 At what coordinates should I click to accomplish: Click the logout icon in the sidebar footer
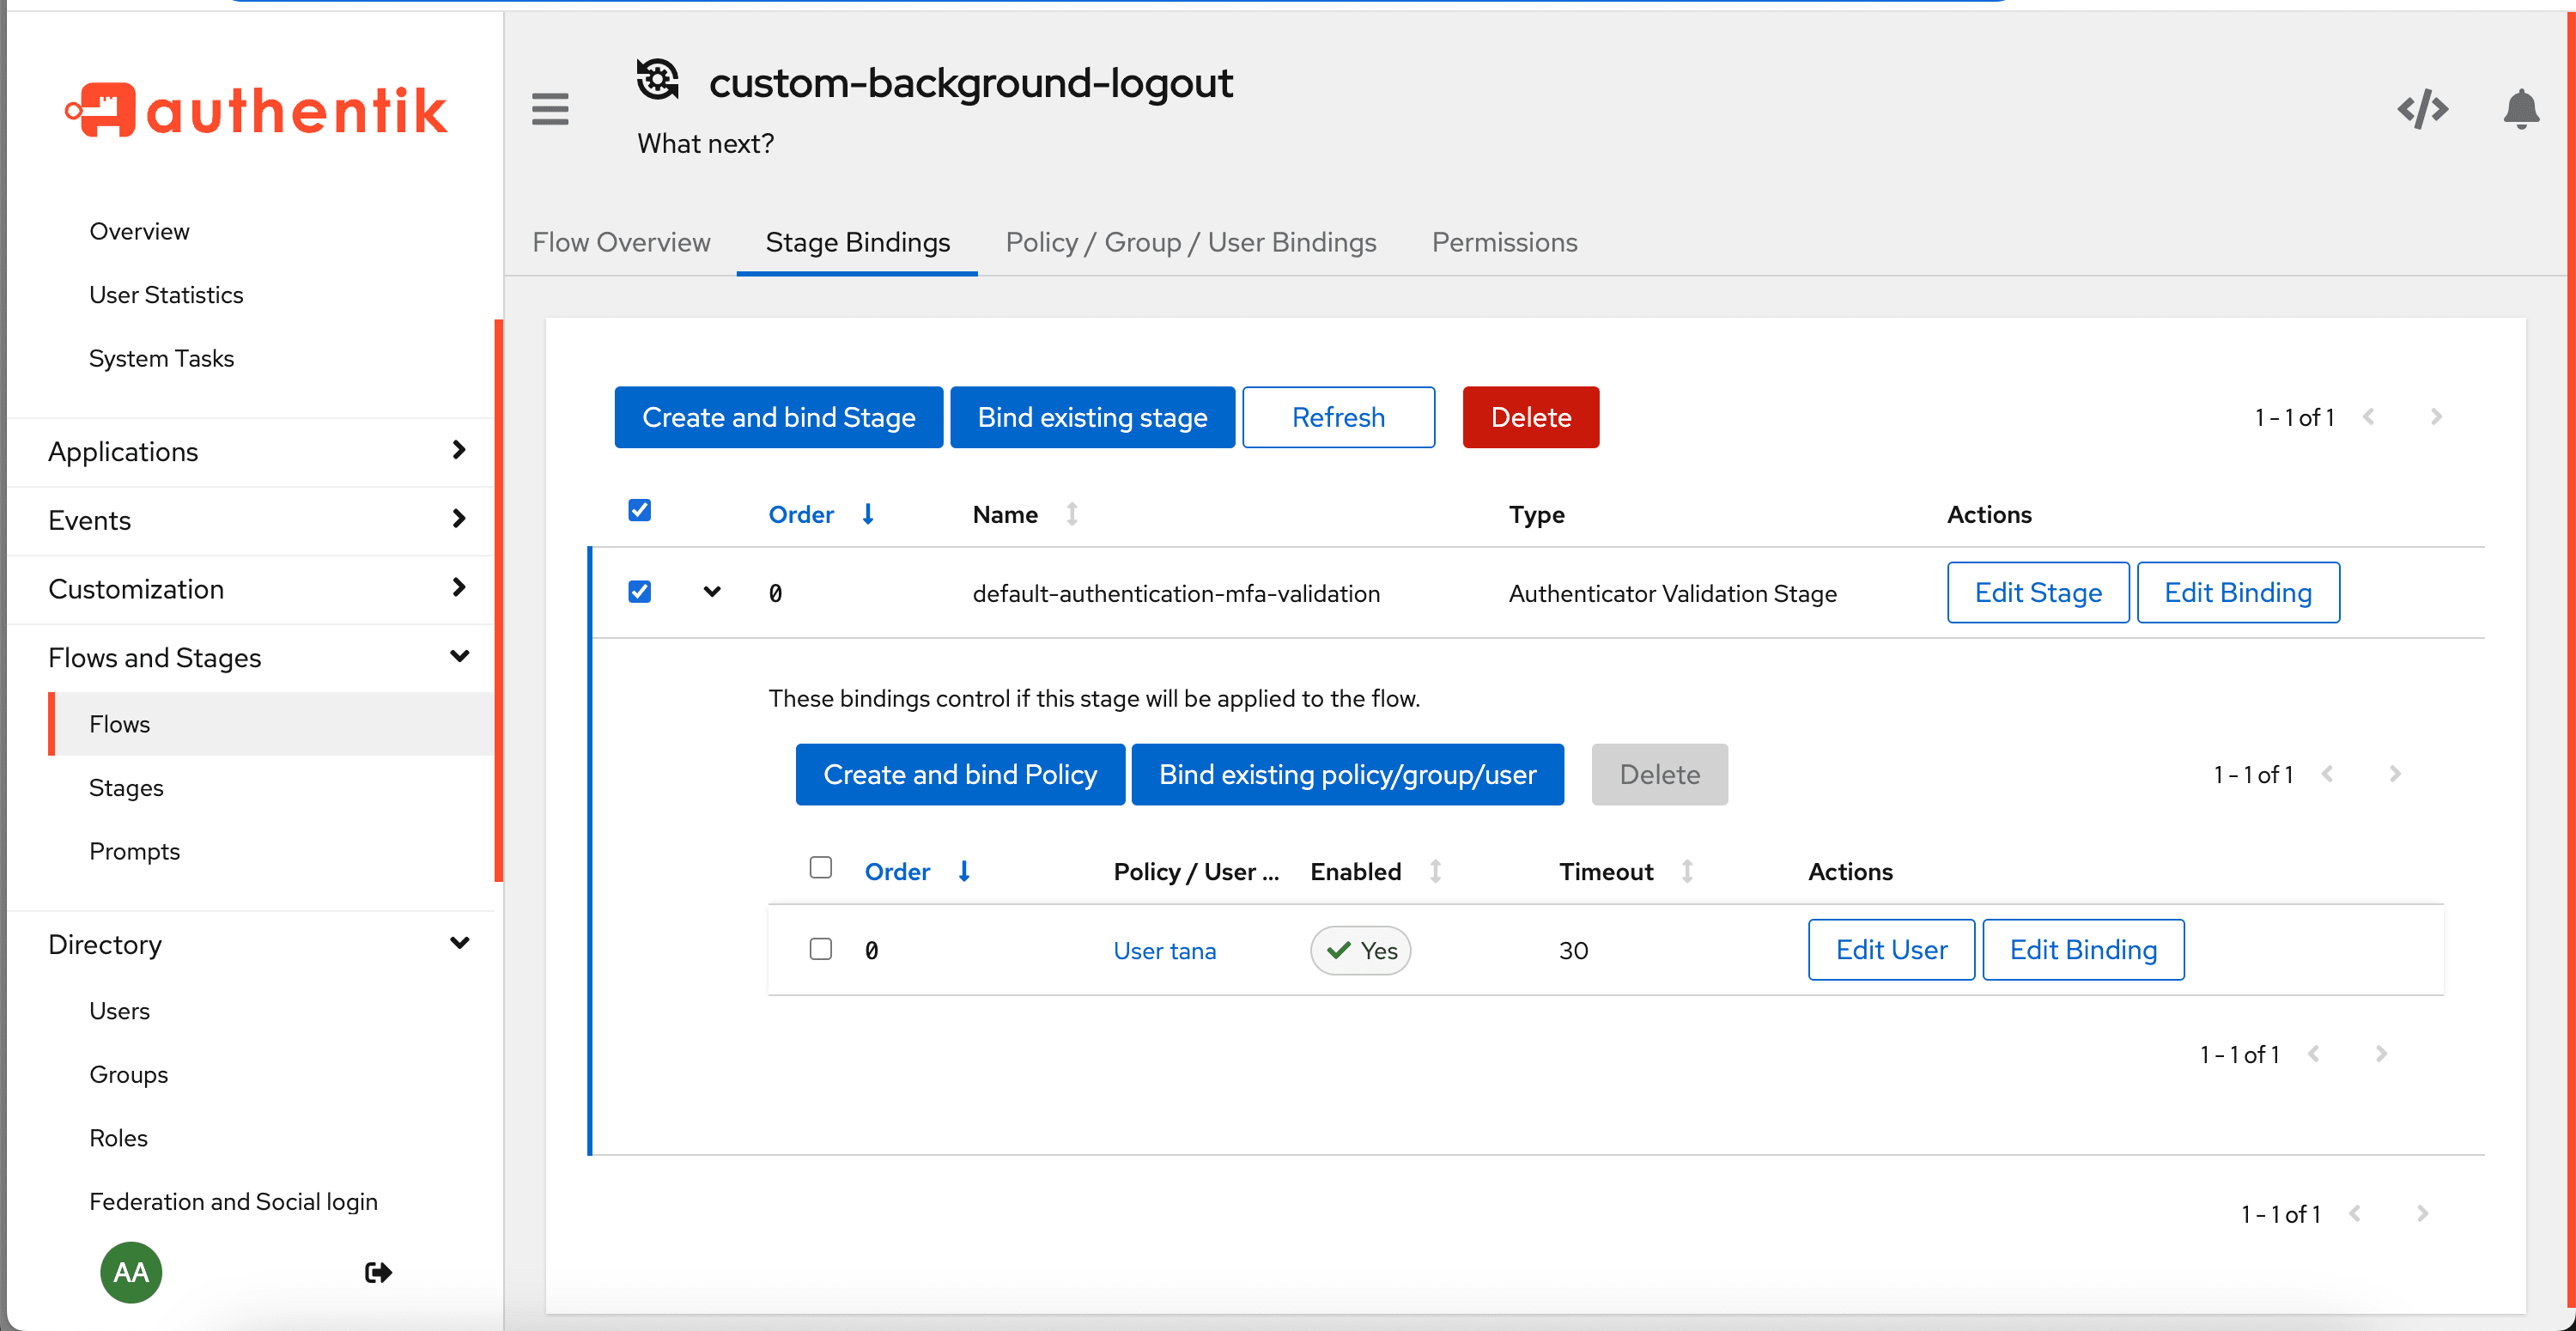tap(378, 1272)
